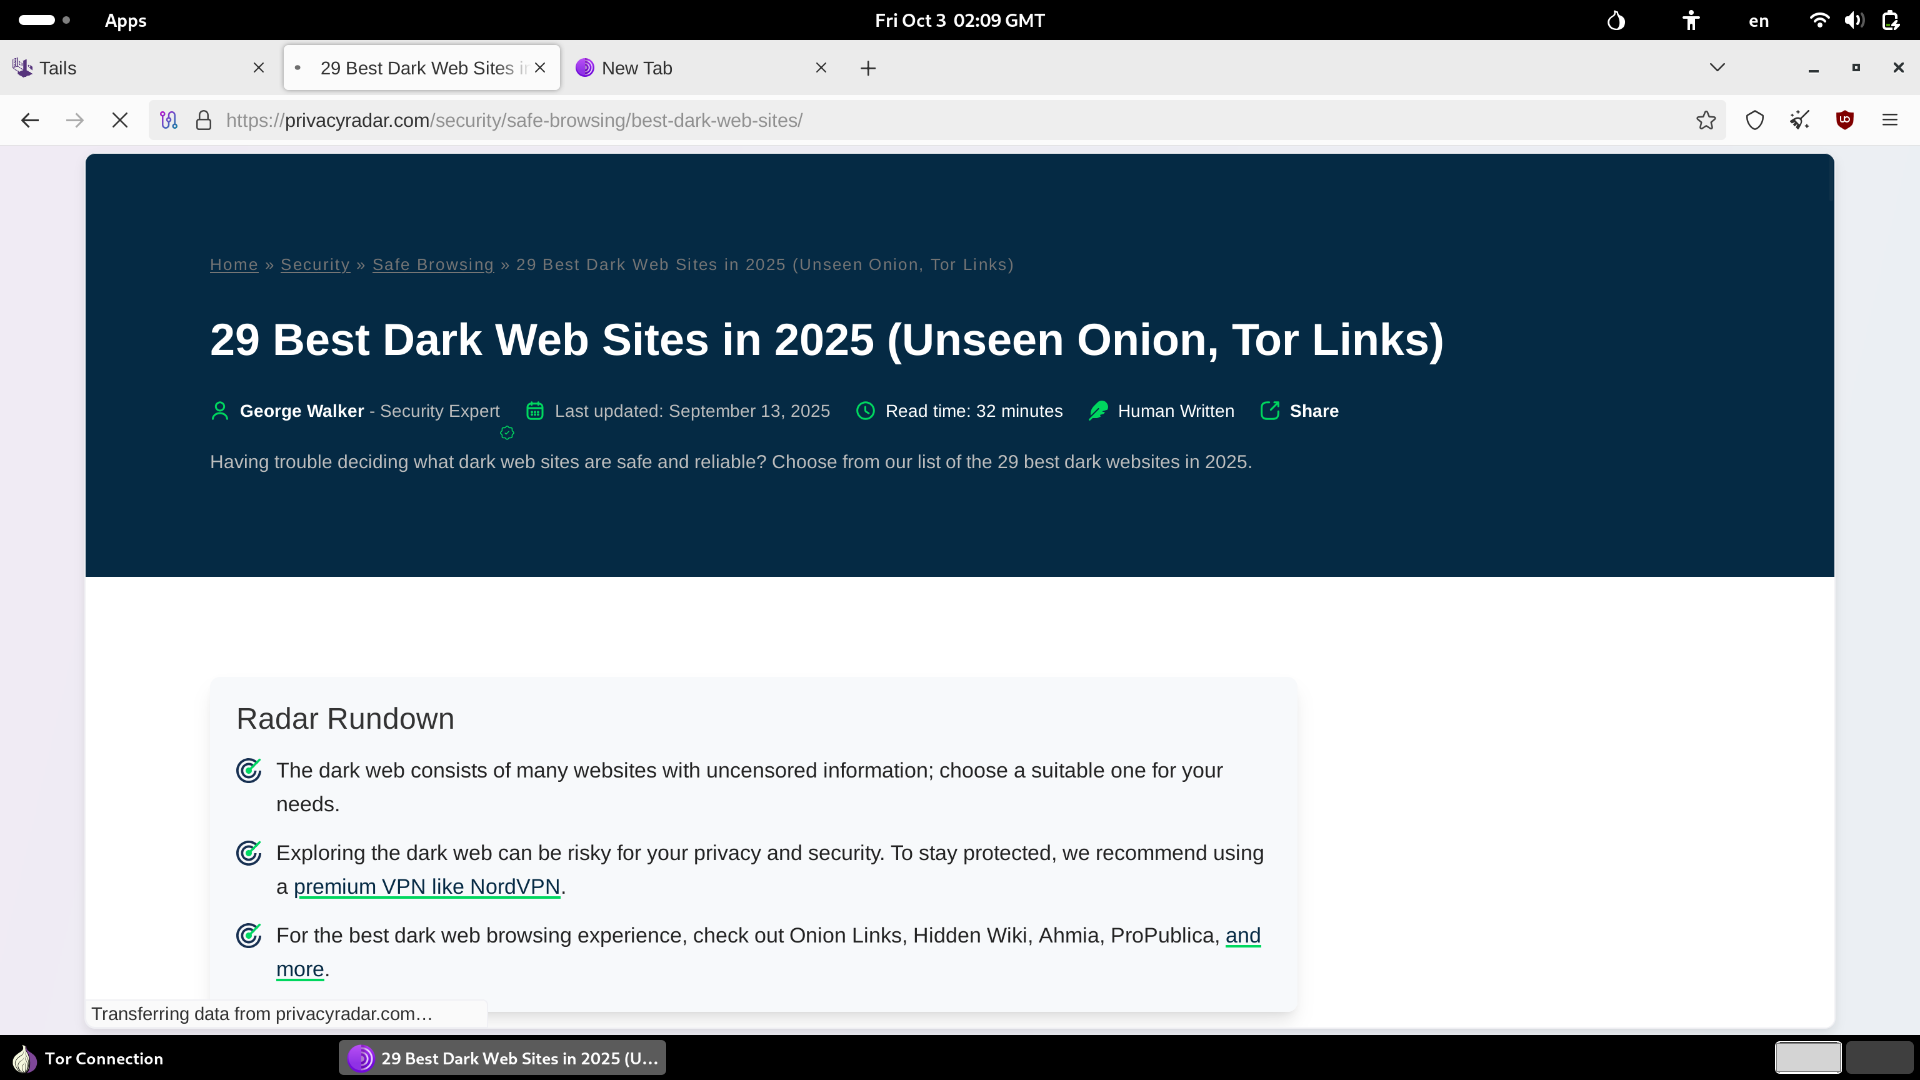Screen dimensions: 1920x1080
Task: Open the accessibility menu in the top bar
Action: pyautogui.click(x=1691, y=20)
